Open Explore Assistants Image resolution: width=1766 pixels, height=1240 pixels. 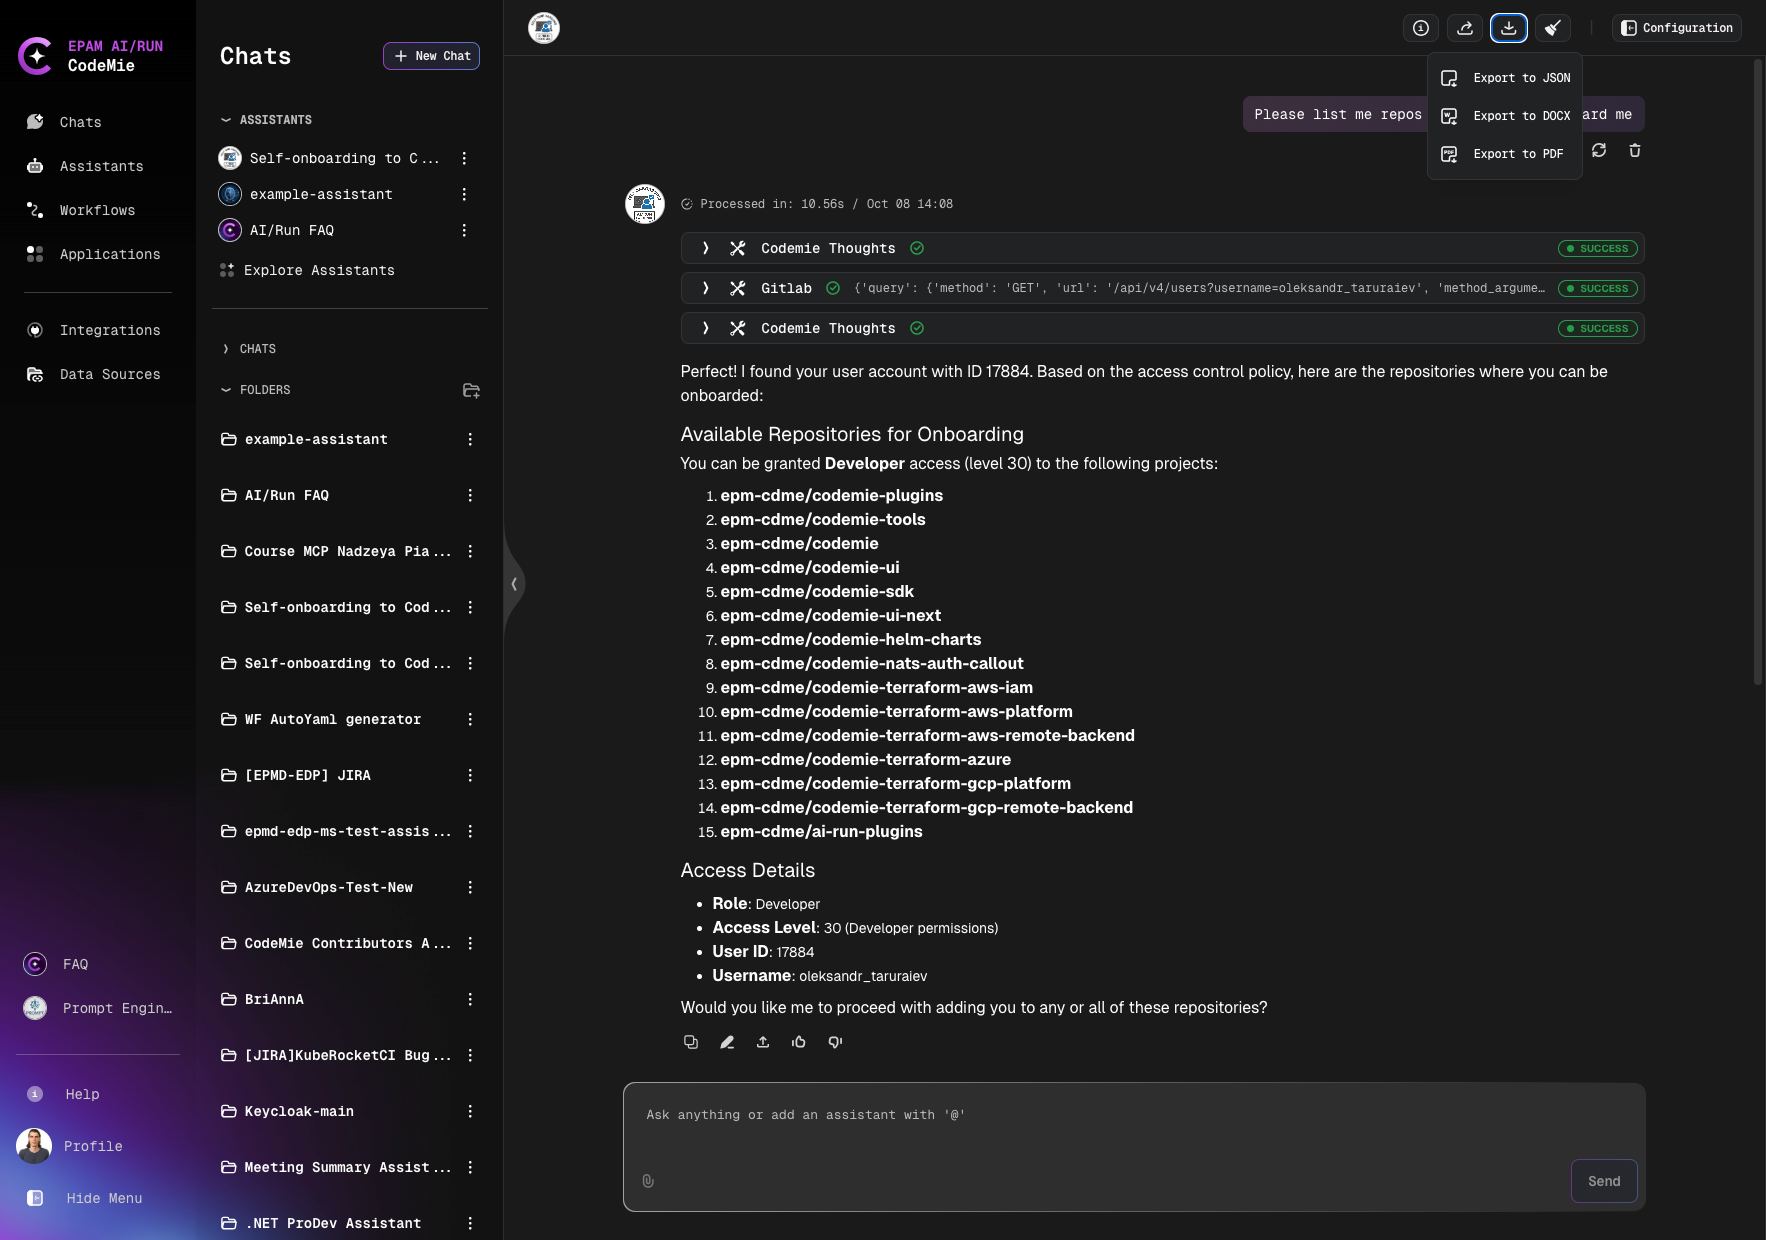click(319, 270)
